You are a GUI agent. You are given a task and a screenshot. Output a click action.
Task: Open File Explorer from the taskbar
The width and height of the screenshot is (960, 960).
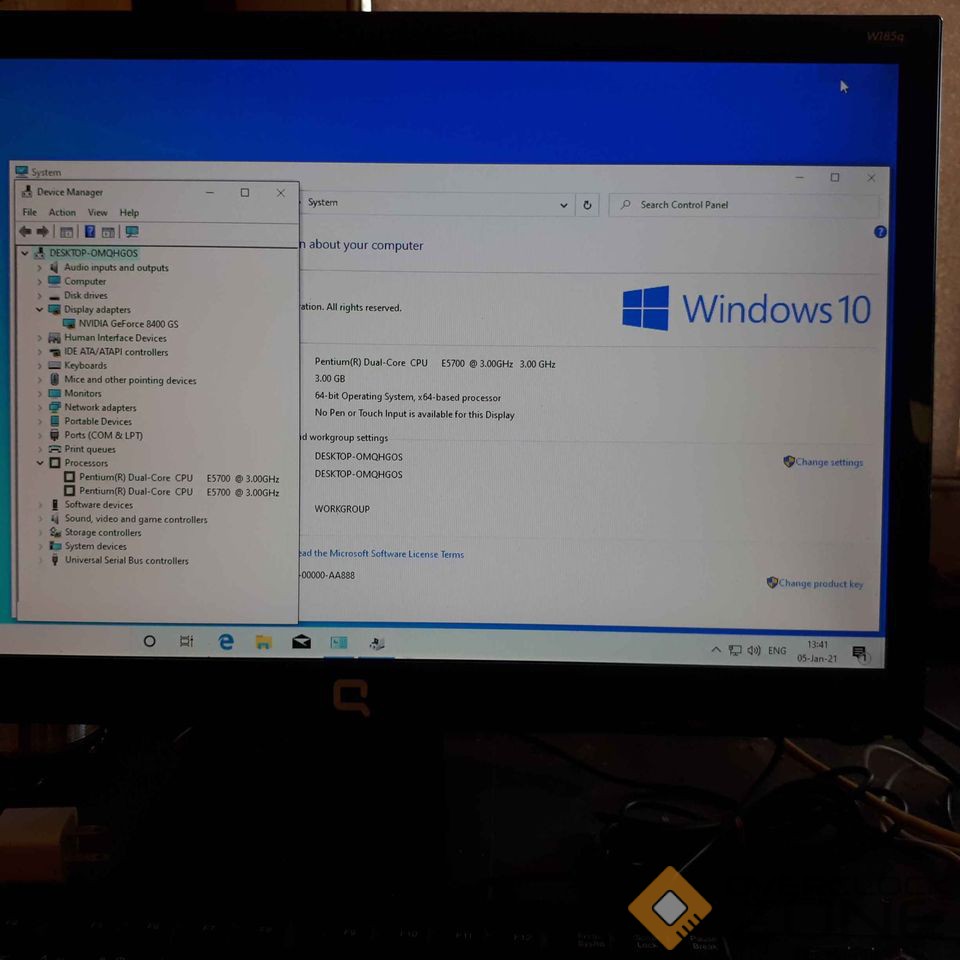coord(264,642)
